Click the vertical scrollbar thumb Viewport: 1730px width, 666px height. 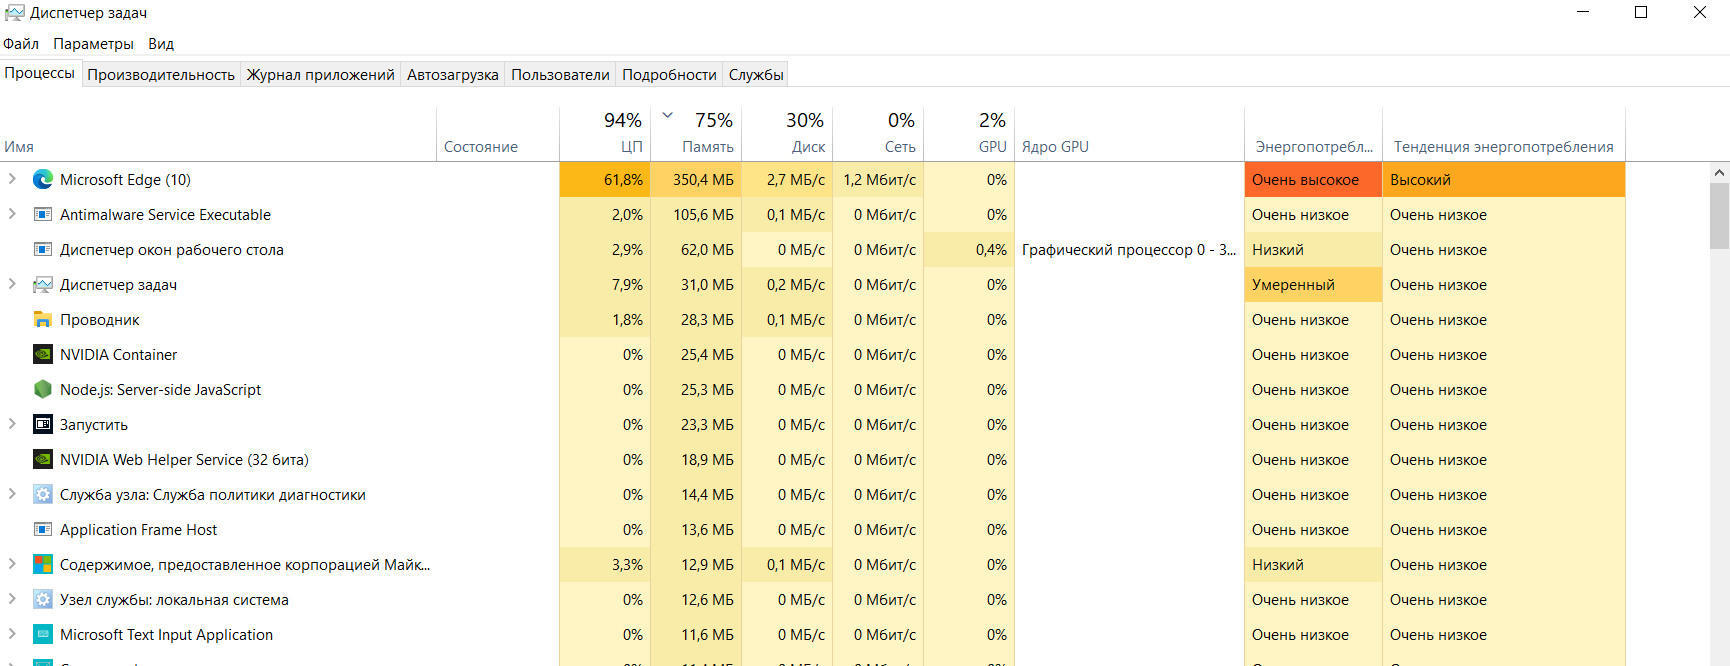(x=1720, y=215)
